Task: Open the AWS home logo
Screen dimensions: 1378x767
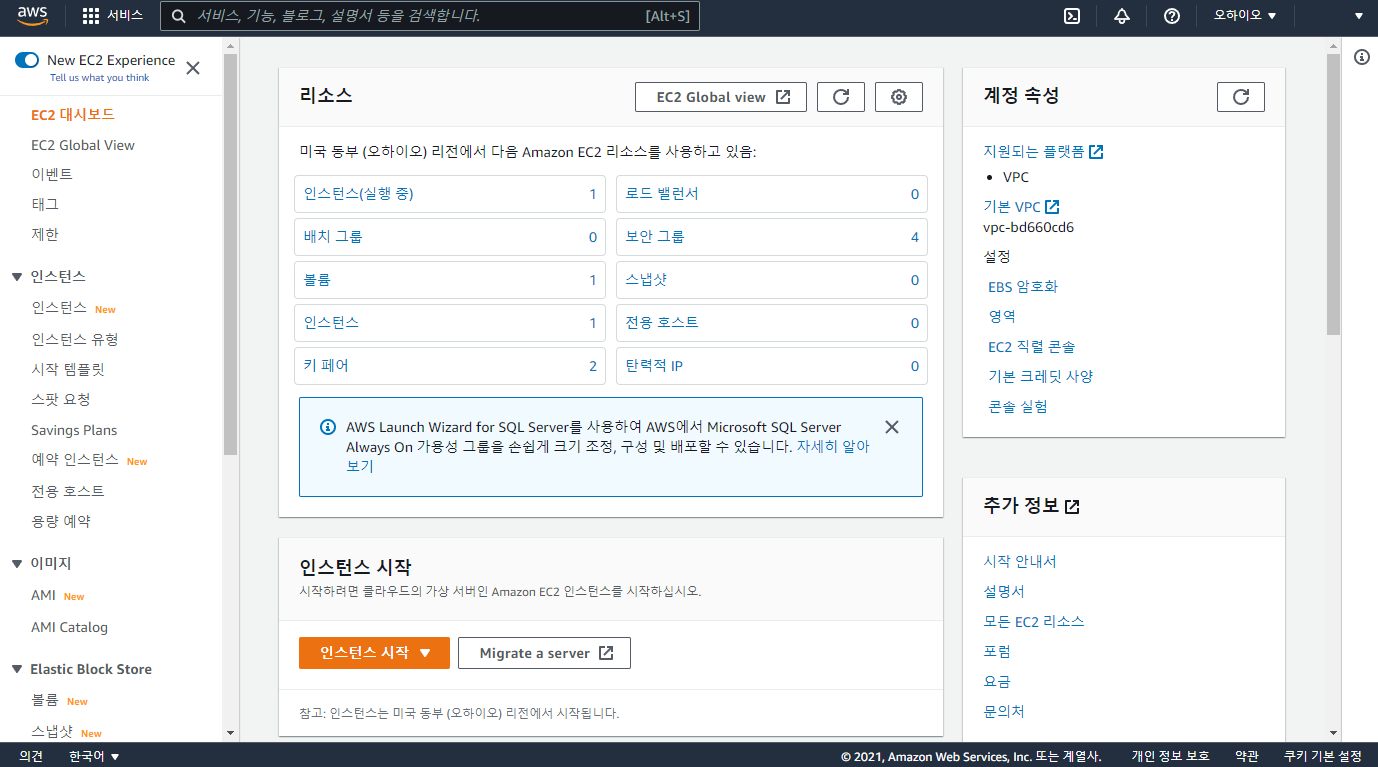Action: point(32,15)
